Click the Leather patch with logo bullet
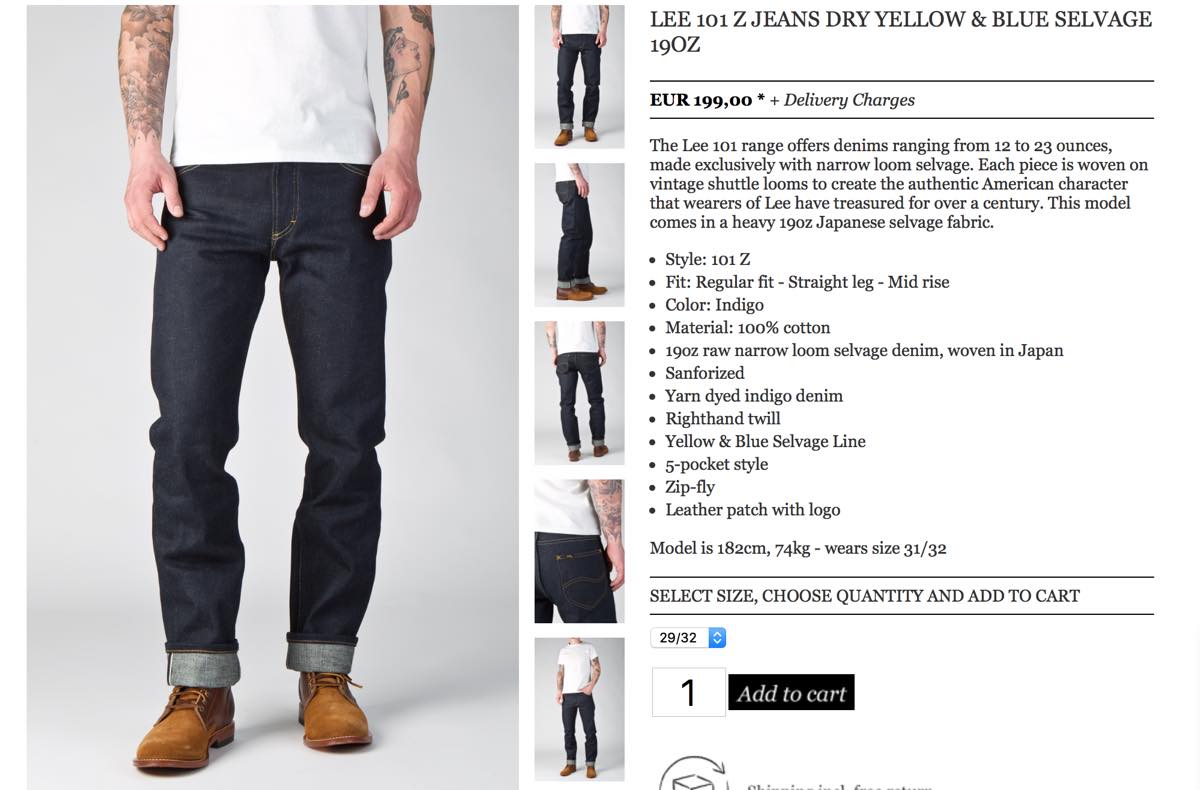The image size is (1200, 790). (752, 510)
